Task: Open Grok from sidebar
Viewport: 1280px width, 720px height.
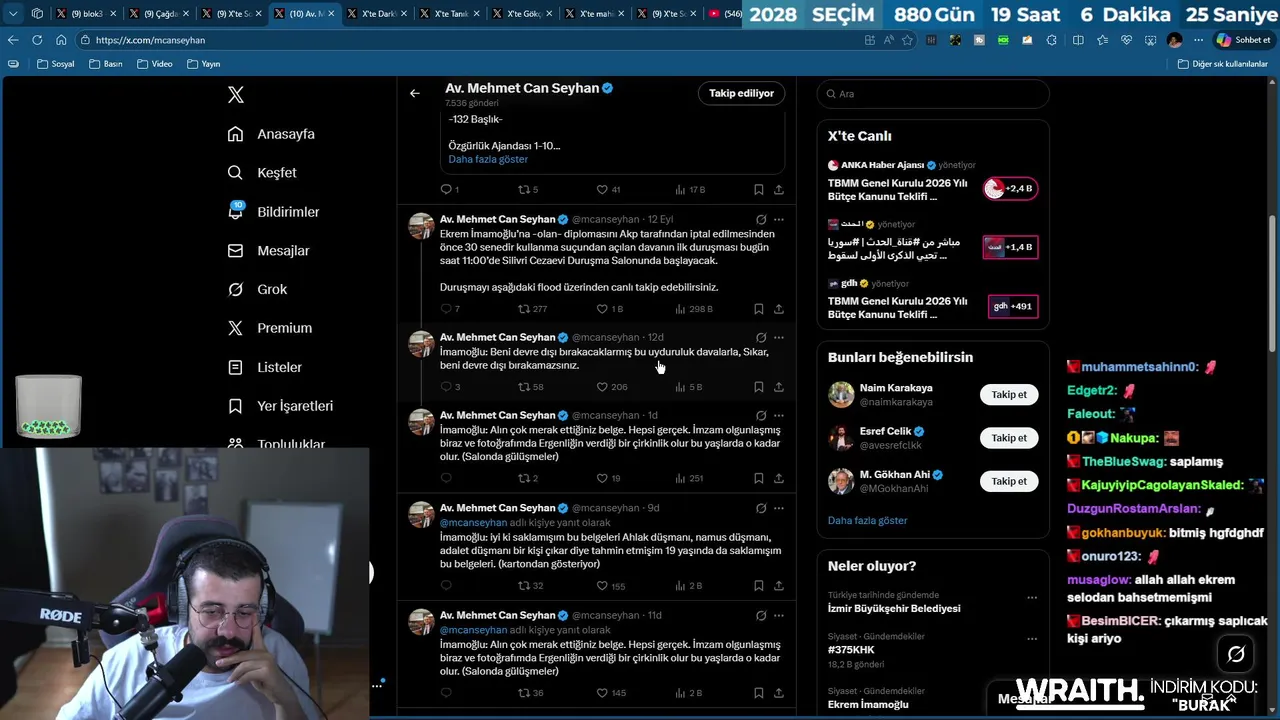Action: (x=257, y=289)
